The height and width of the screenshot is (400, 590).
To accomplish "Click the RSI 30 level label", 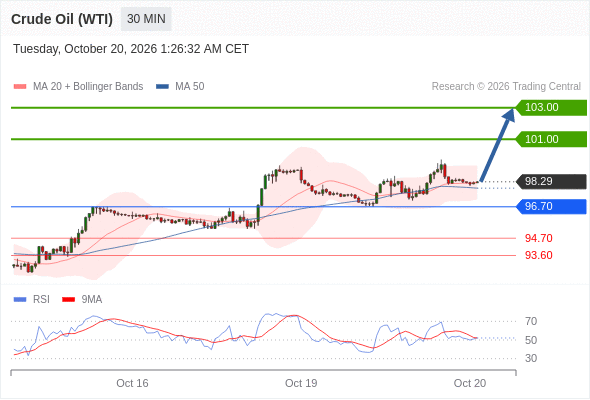I will 531,358.
